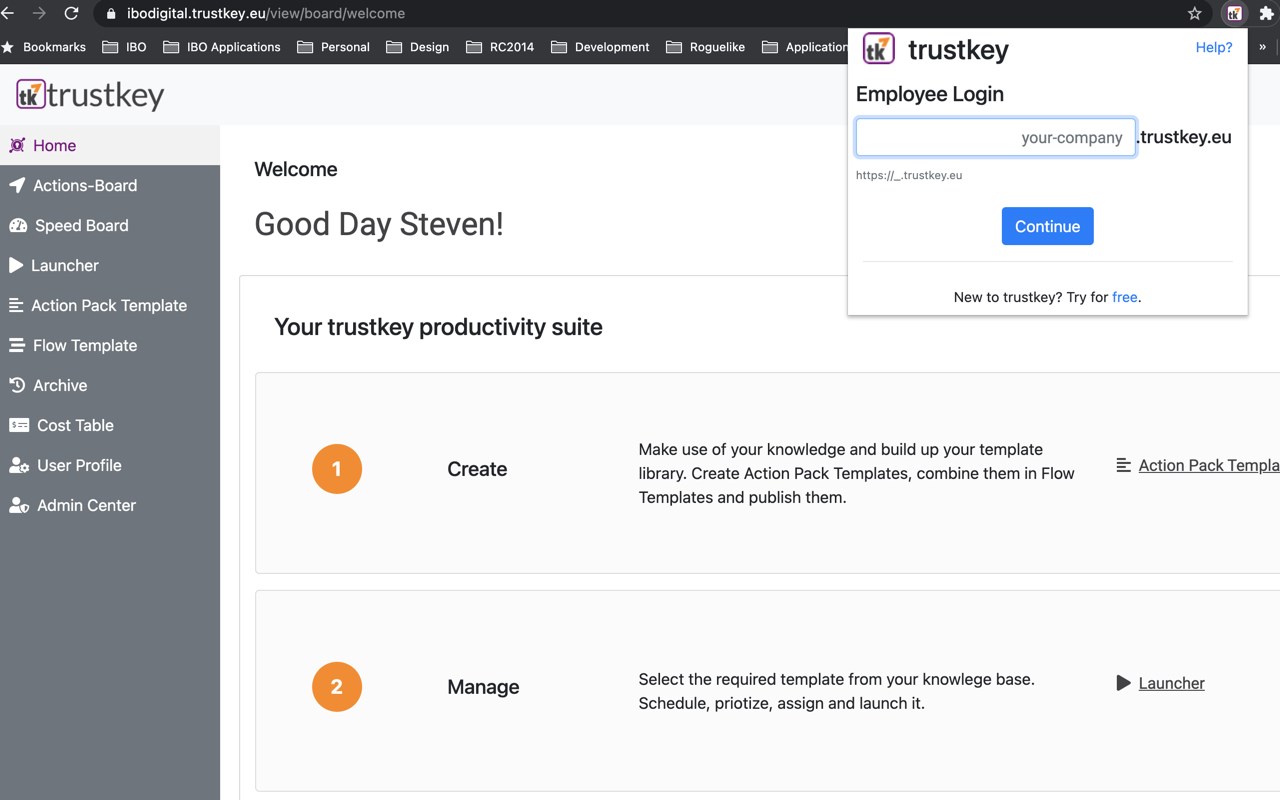Click the trustkey logo in the popup
1280x800 pixels.
(x=879, y=49)
